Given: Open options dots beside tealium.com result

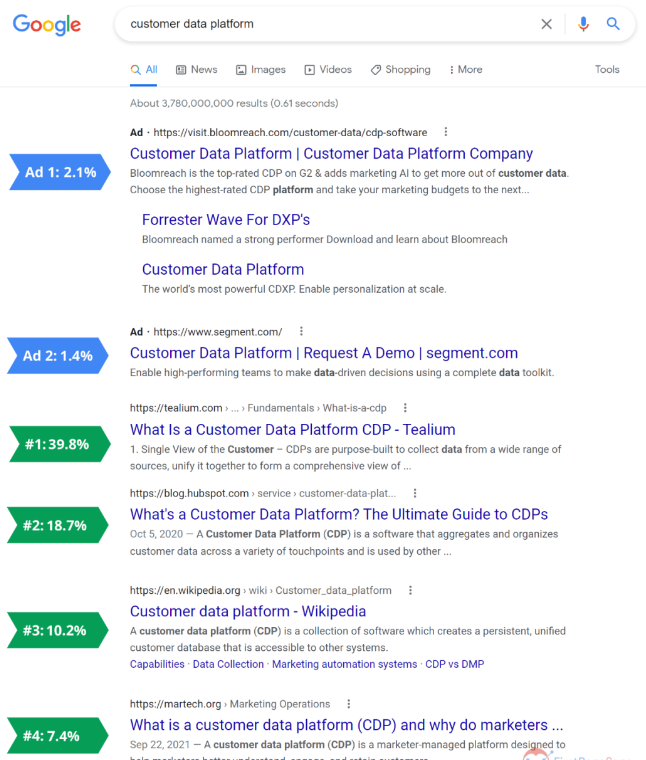Looking at the screenshot, I should tap(405, 408).
